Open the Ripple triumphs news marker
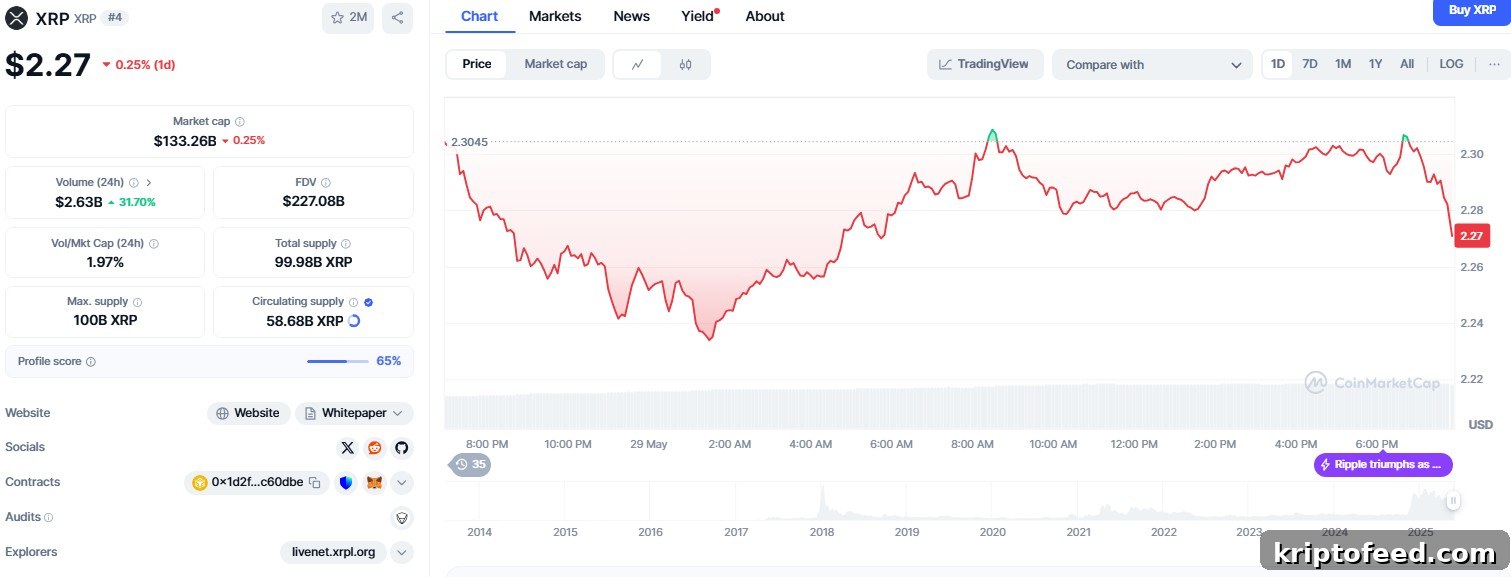The height and width of the screenshot is (577, 1511). coord(1383,465)
